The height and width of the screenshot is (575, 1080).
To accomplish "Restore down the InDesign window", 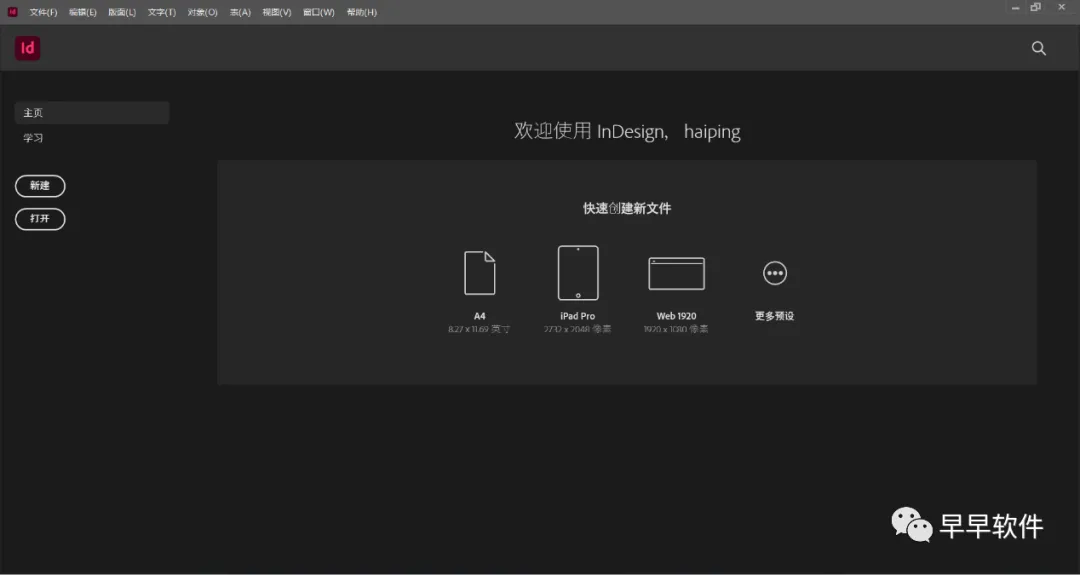I will pyautogui.click(x=1035, y=8).
